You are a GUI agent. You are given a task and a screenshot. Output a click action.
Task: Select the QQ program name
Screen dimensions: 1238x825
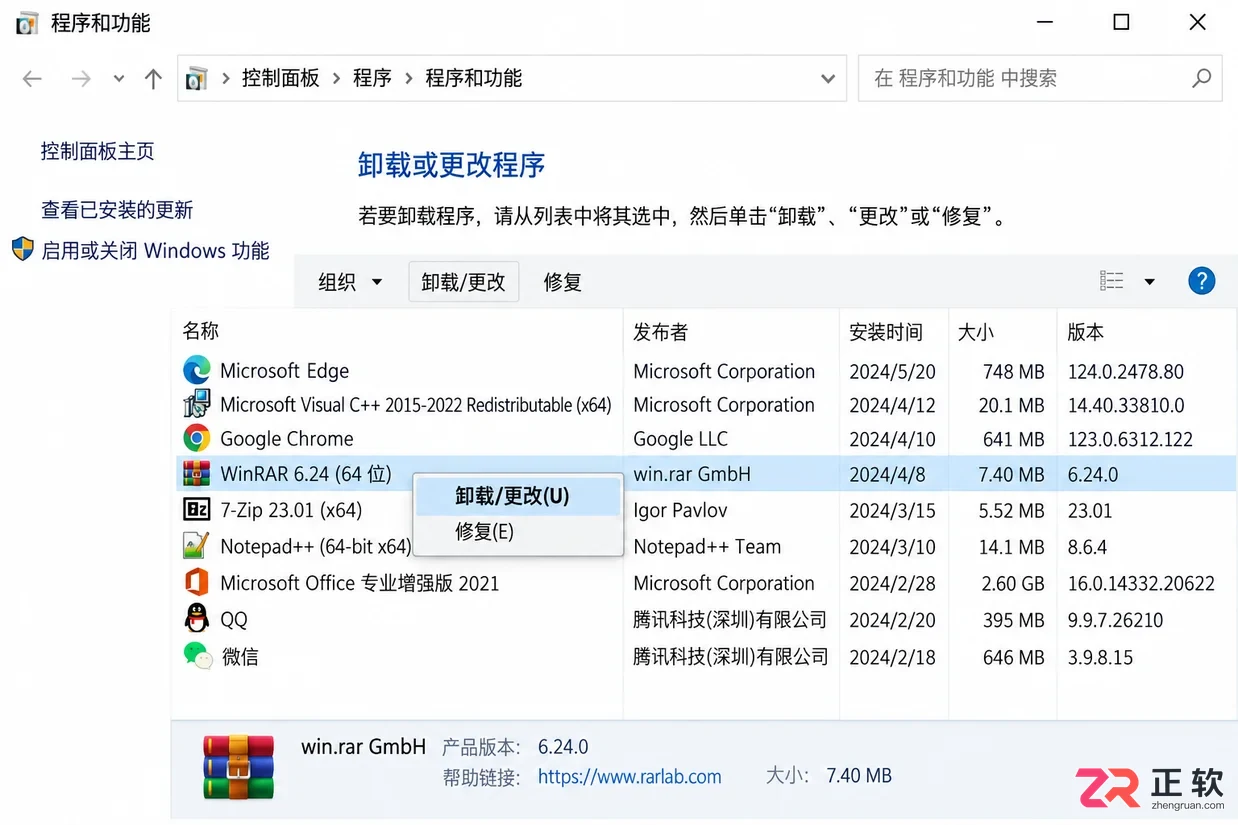coord(233,620)
